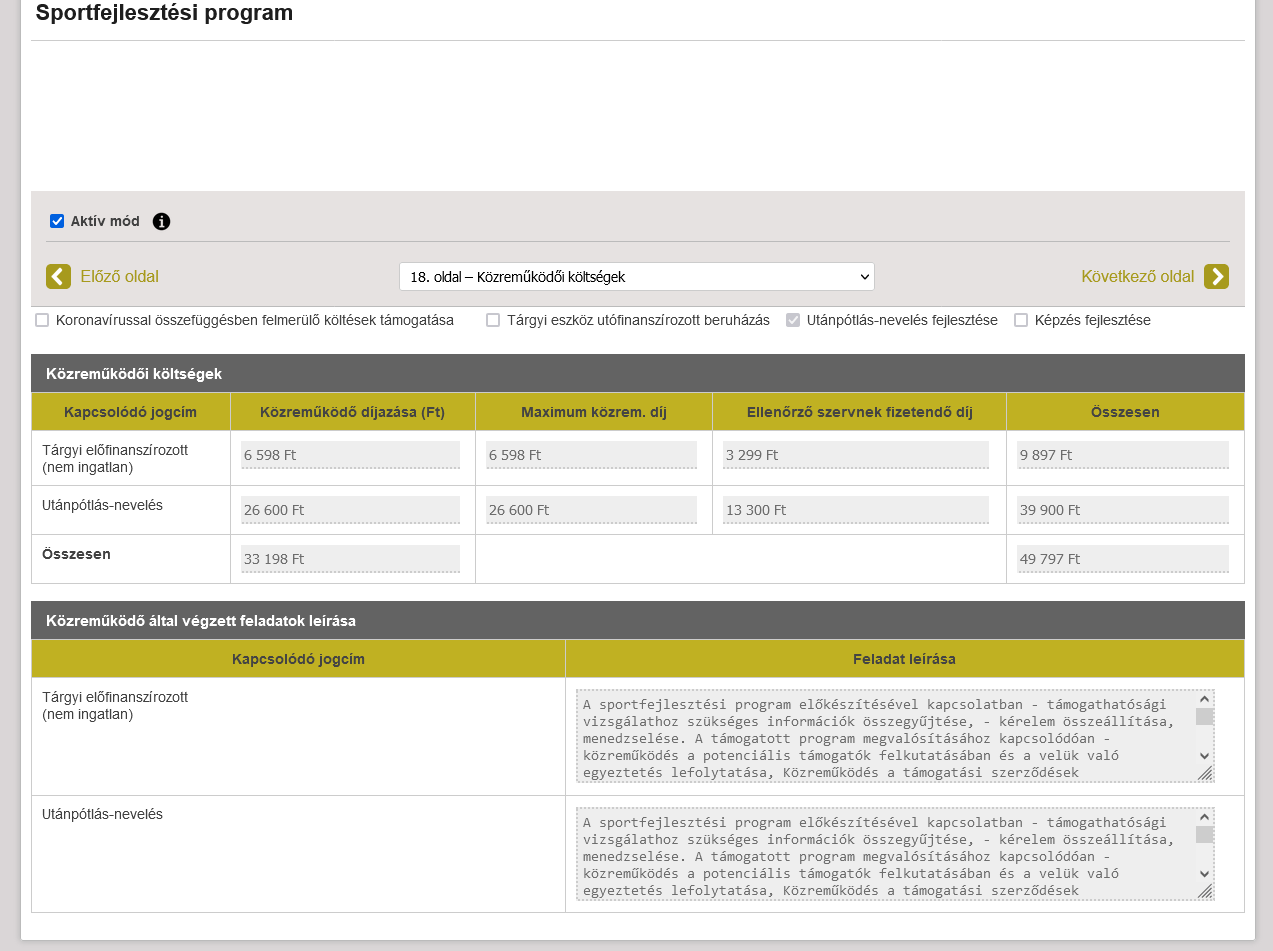The height and width of the screenshot is (951, 1273).
Task: Click the Utánpótlás-nevelés task description textarea
Action: [x=895, y=854]
